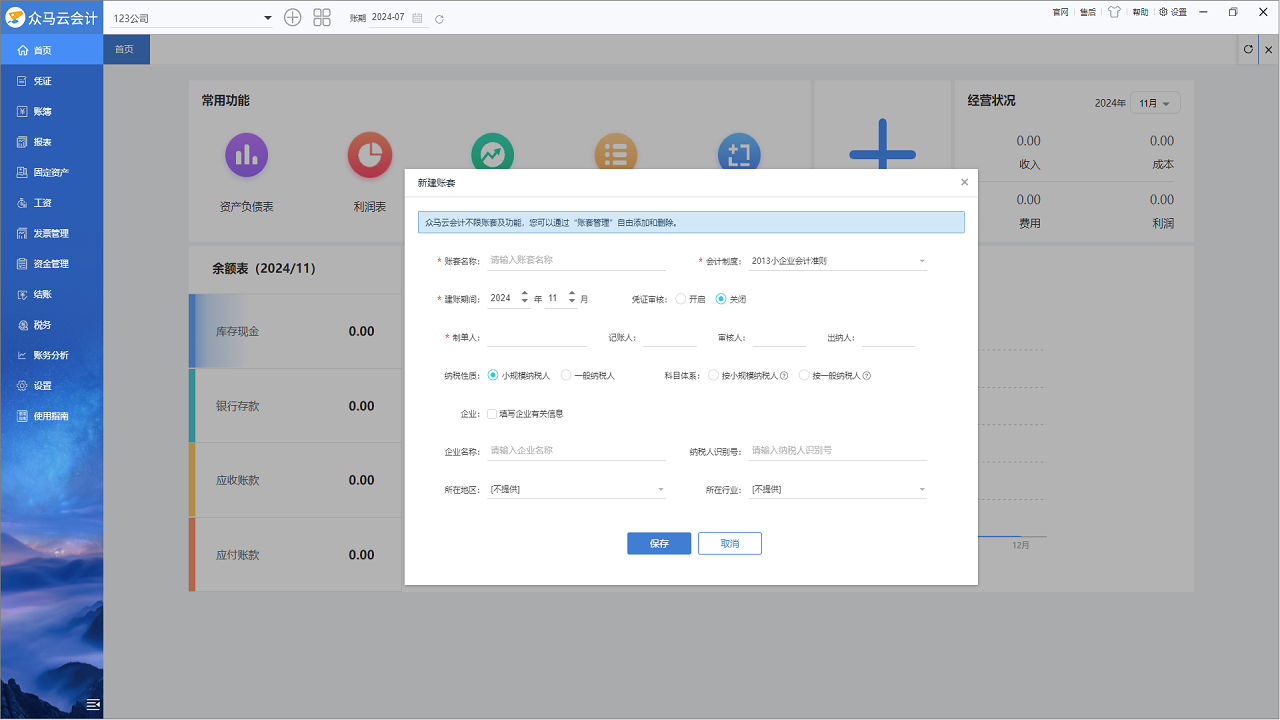This screenshot has width=1280, height=720.
Task: Collapse the sidebar using the bottom icon
Action: pos(93,704)
